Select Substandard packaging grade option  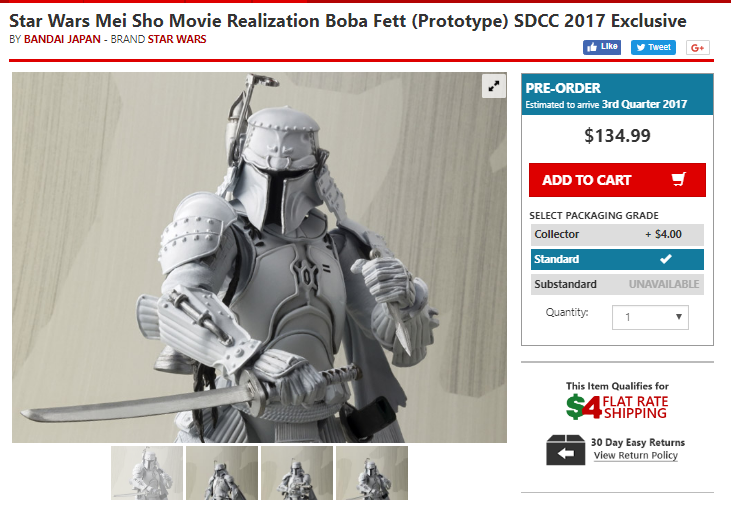pyautogui.click(x=617, y=284)
